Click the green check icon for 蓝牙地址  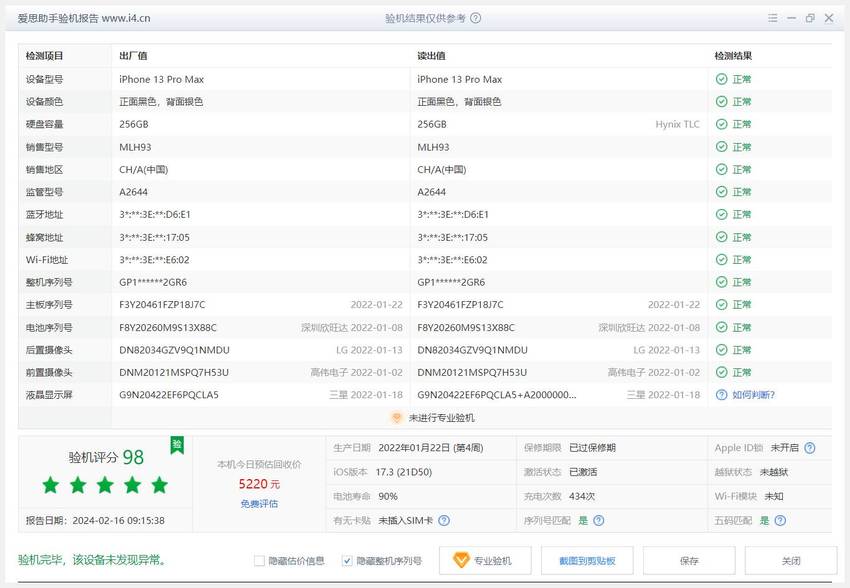722,215
